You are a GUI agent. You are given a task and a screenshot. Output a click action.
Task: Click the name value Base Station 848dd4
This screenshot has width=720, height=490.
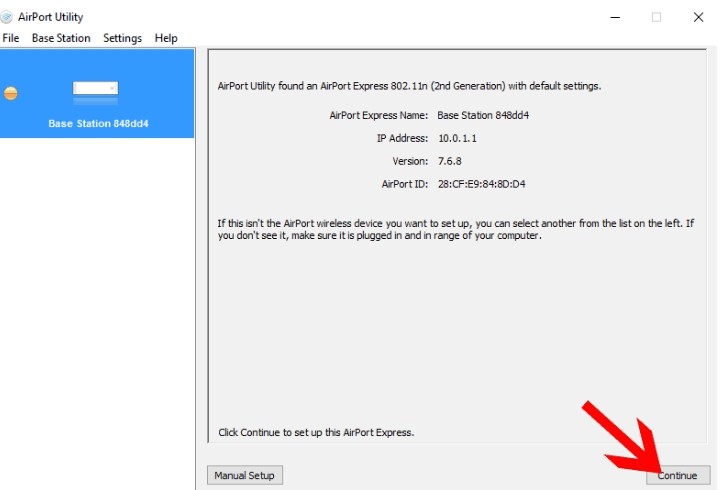tap(483, 115)
